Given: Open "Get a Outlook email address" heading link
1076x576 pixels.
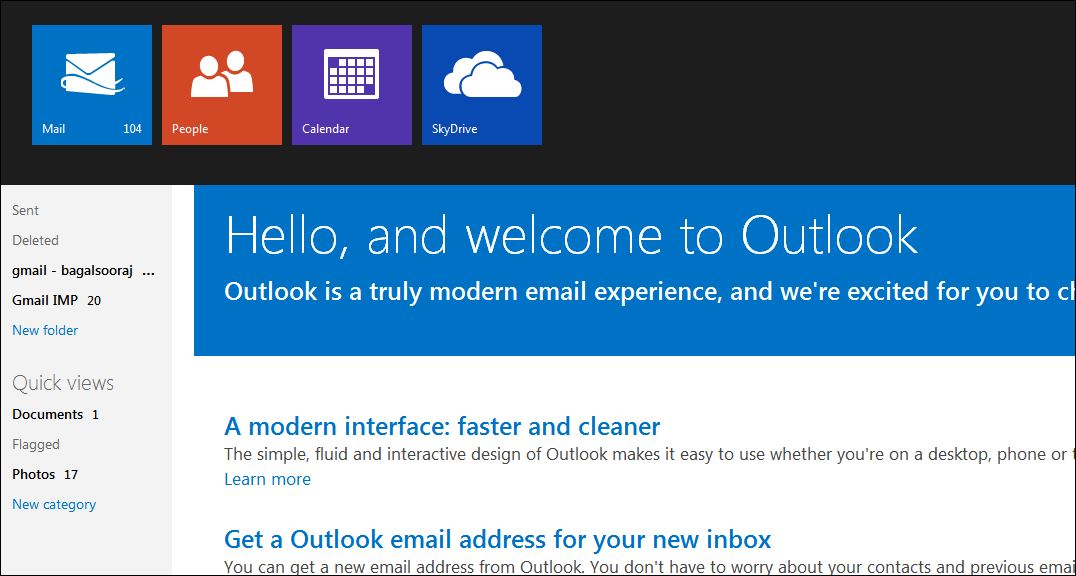Looking at the screenshot, I should (497, 540).
